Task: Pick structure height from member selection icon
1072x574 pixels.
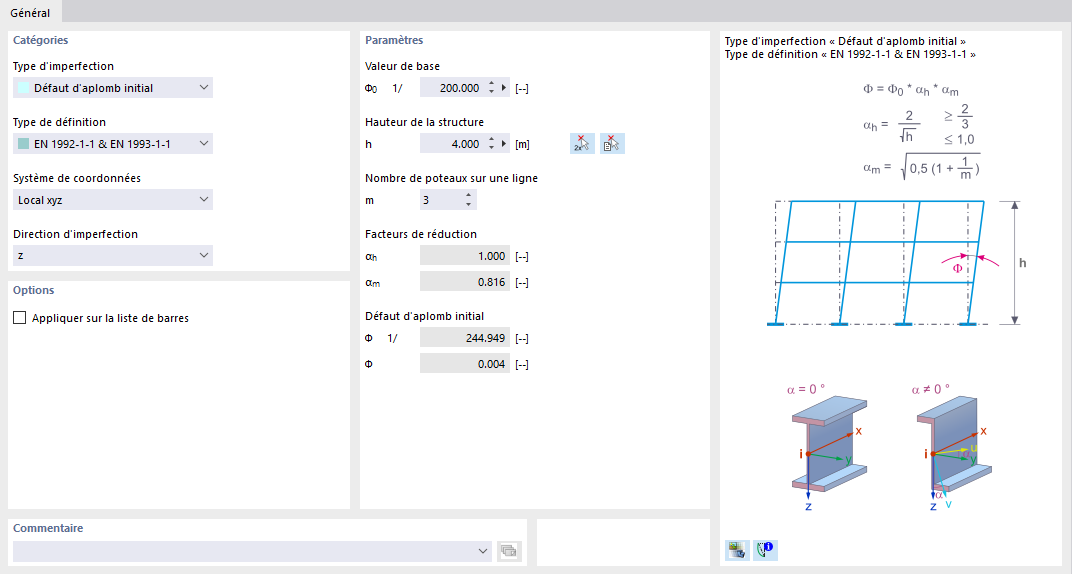Action: pos(612,144)
